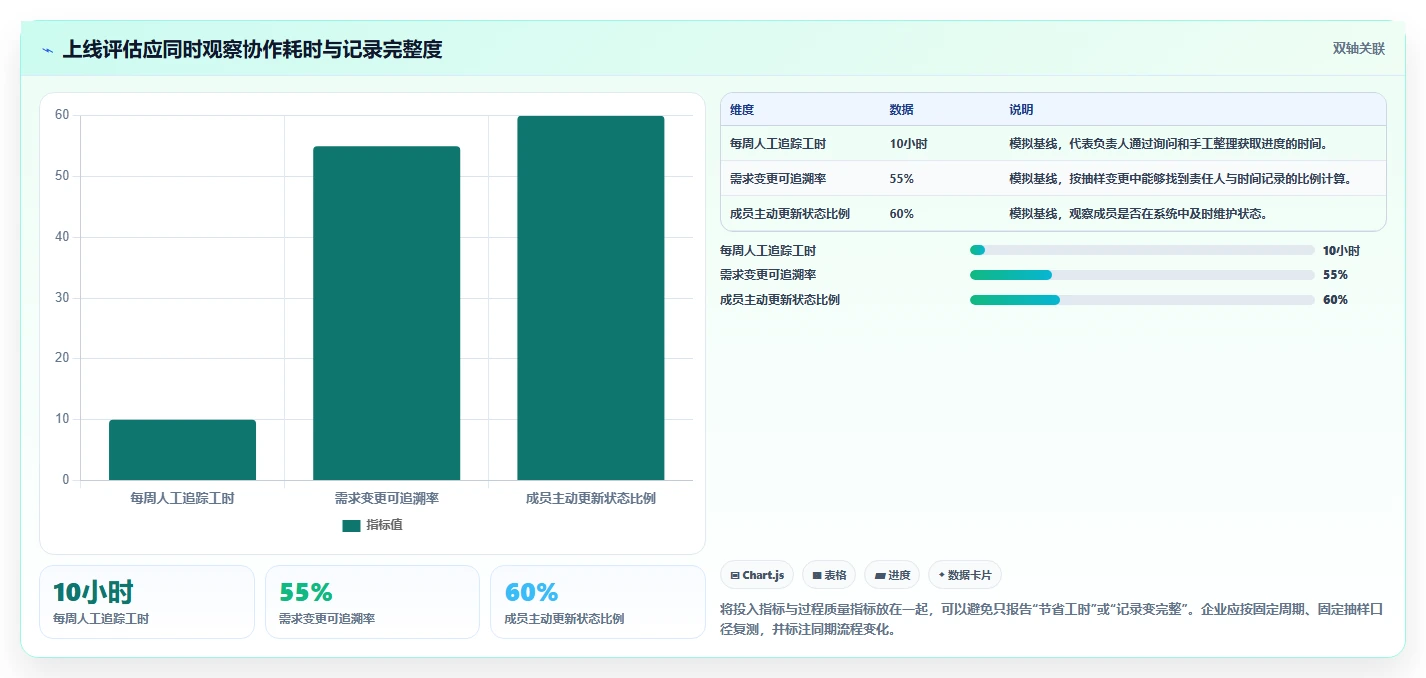
Task: Click the 55% value in the table
Action: pyautogui.click(x=901, y=179)
